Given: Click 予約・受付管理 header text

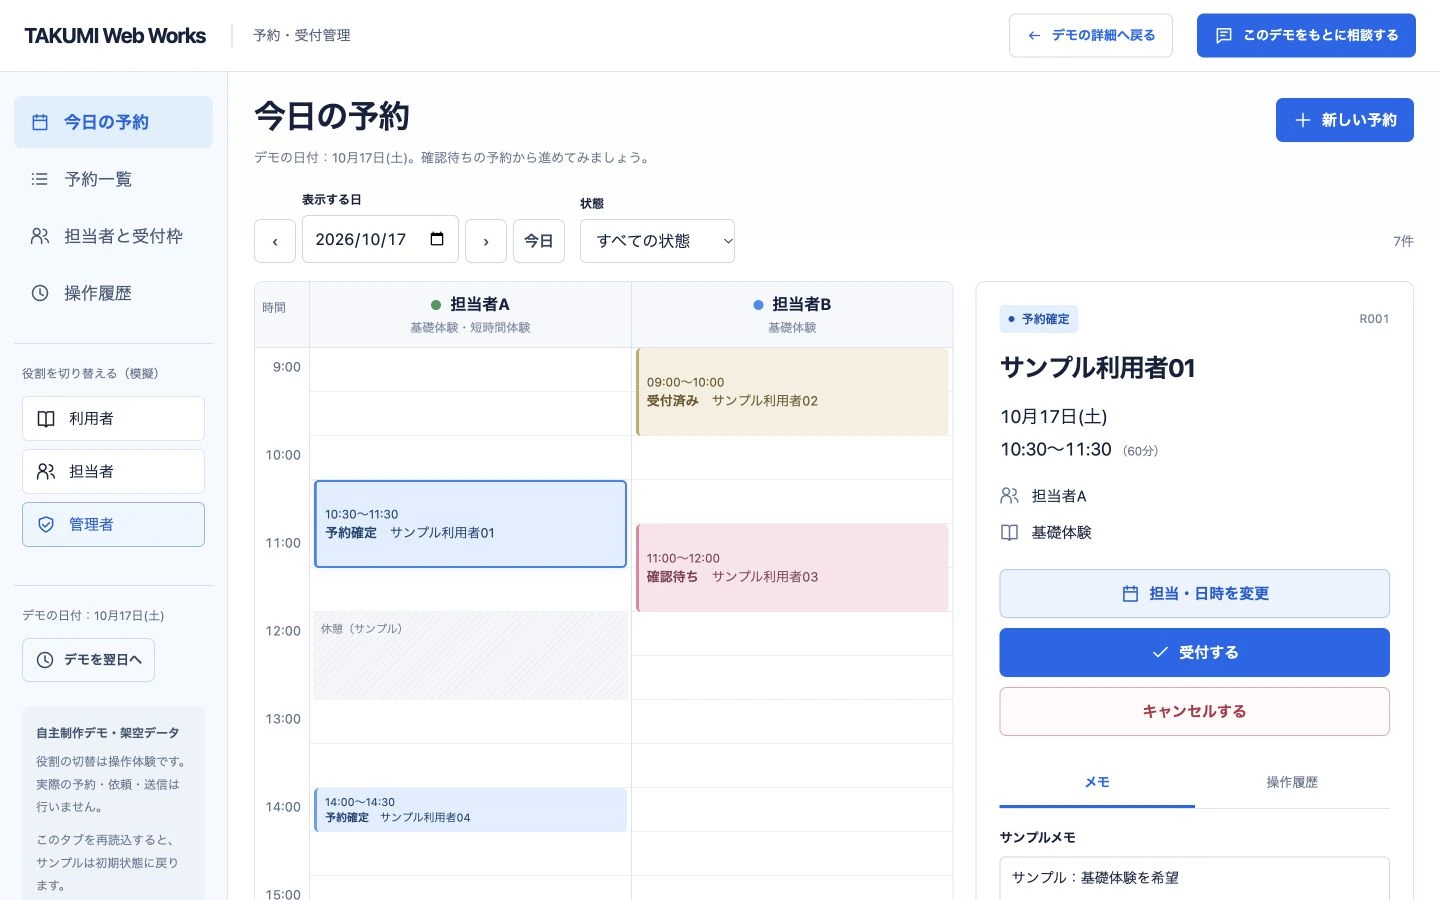Looking at the screenshot, I should pyautogui.click(x=302, y=36).
